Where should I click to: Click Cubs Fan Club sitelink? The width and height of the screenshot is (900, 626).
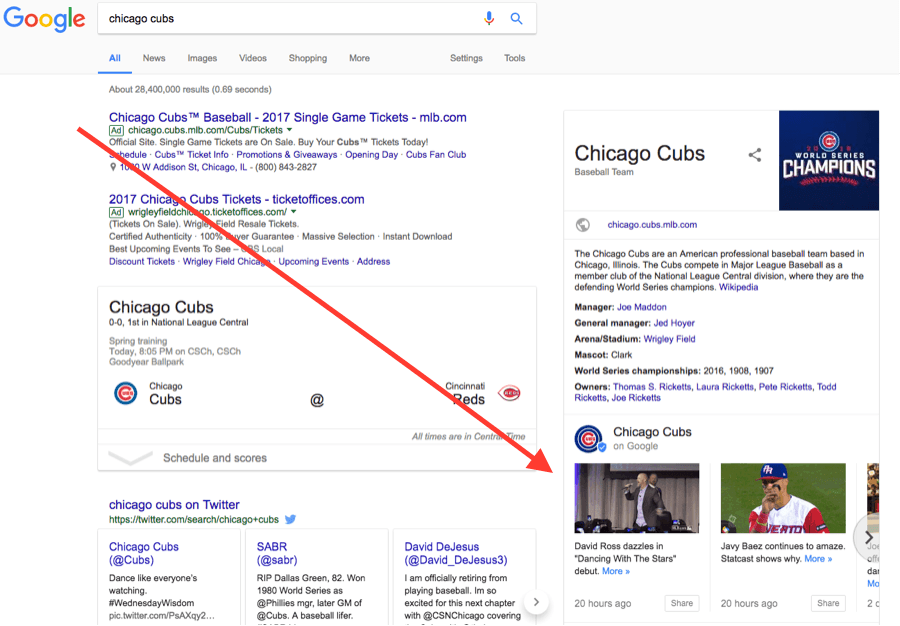(x=436, y=155)
